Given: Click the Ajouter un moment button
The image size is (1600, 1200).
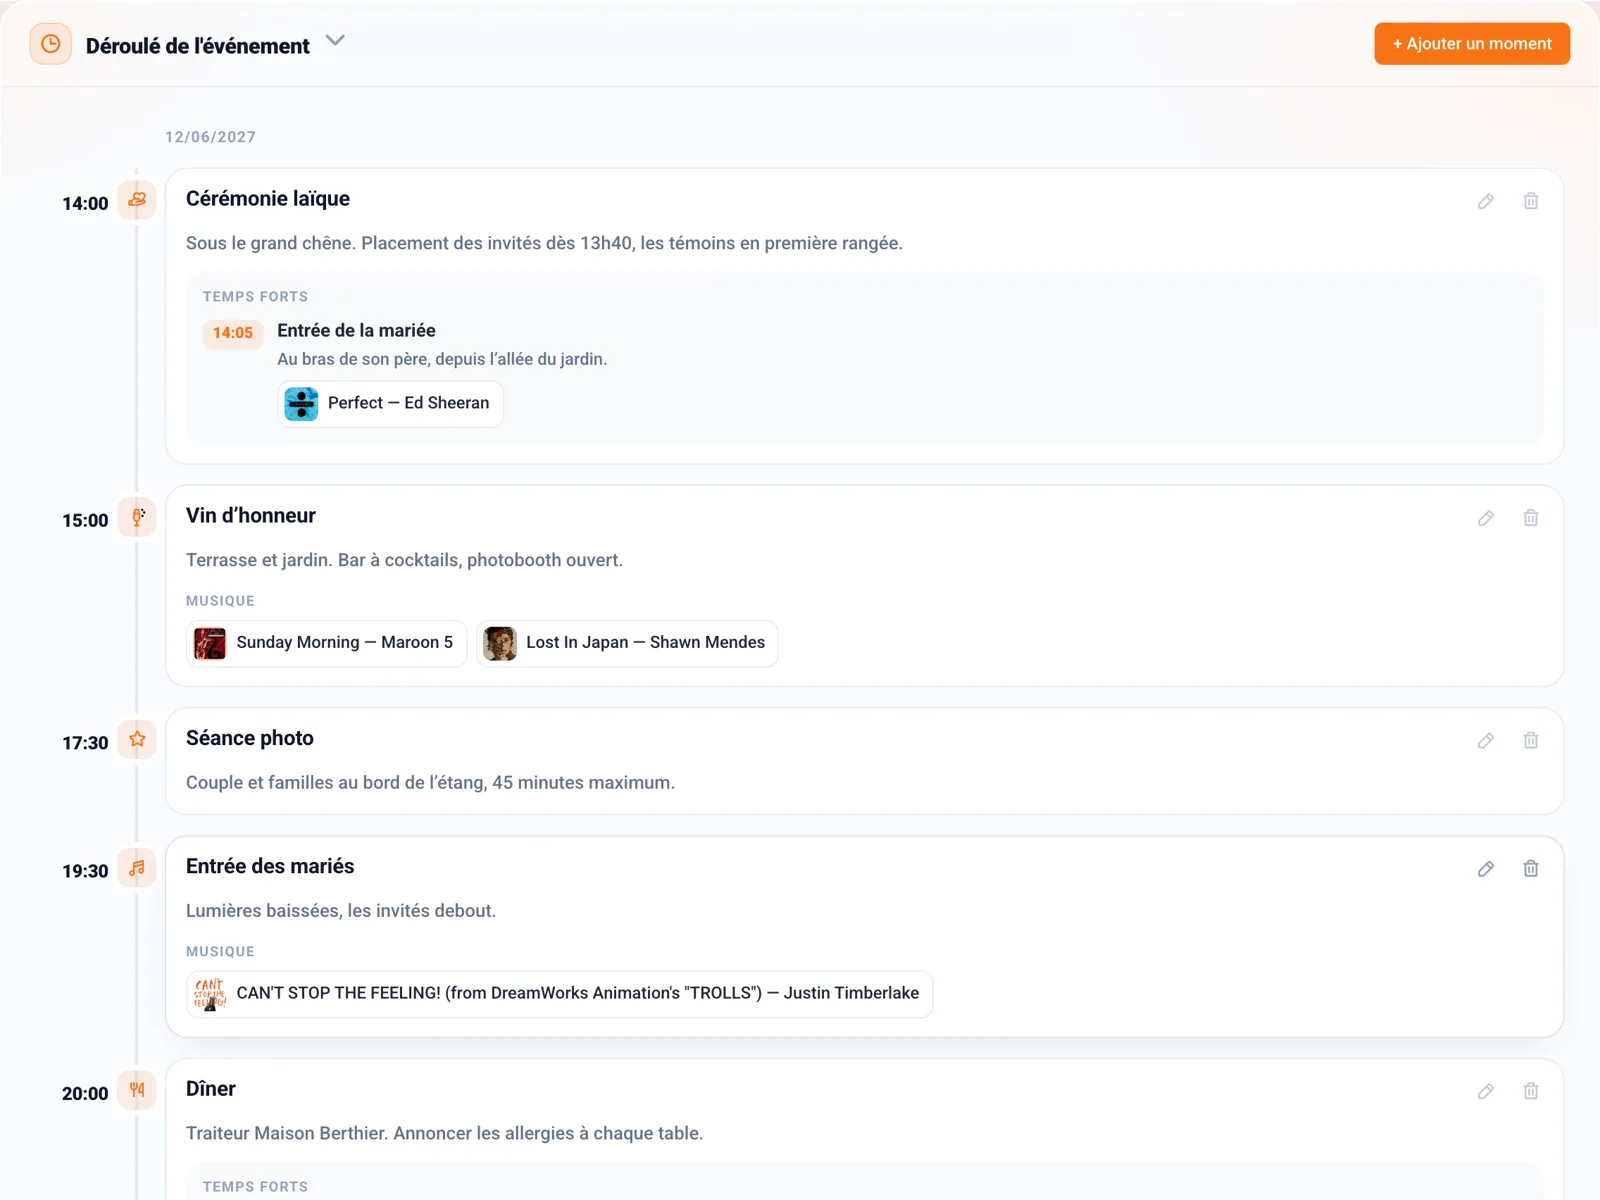Looking at the screenshot, I should point(1472,44).
